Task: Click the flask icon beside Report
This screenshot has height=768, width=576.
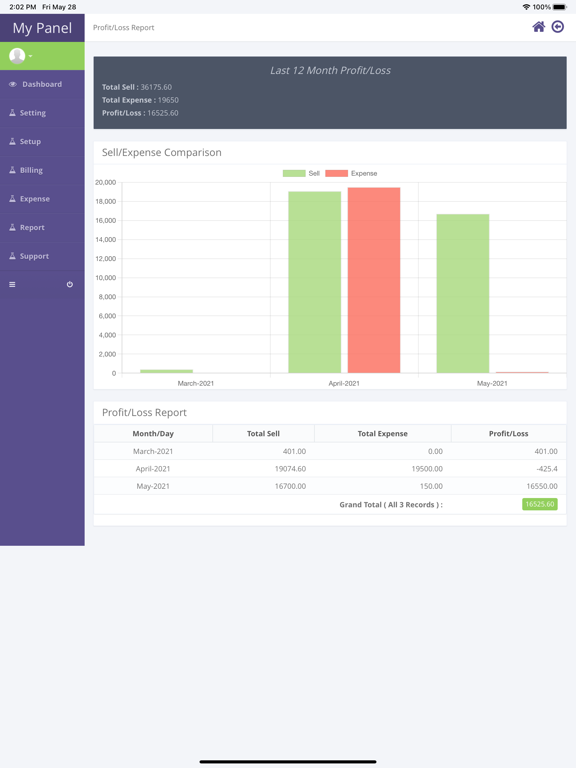Action: (x=12, y=227)
